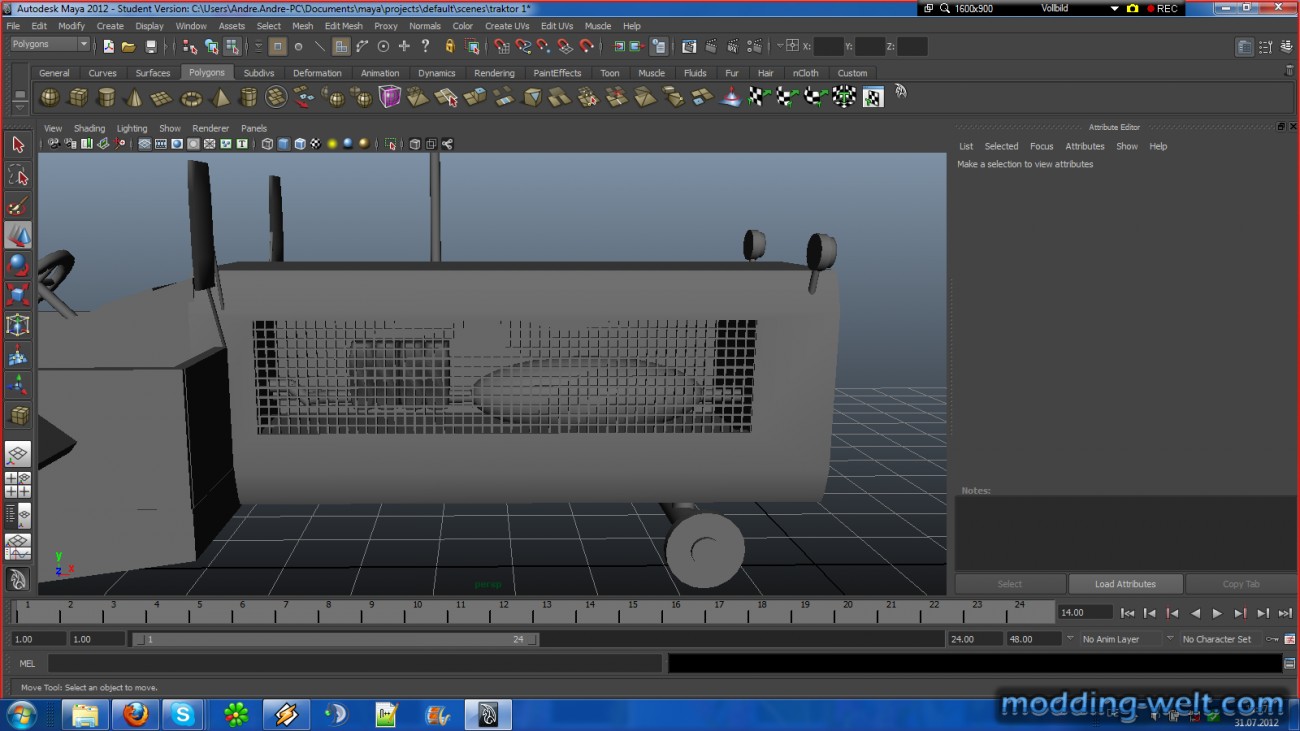Open the Attribute Editor Attributes menu
This screenshot has width=1300, height=731.
click(1084, 146)
